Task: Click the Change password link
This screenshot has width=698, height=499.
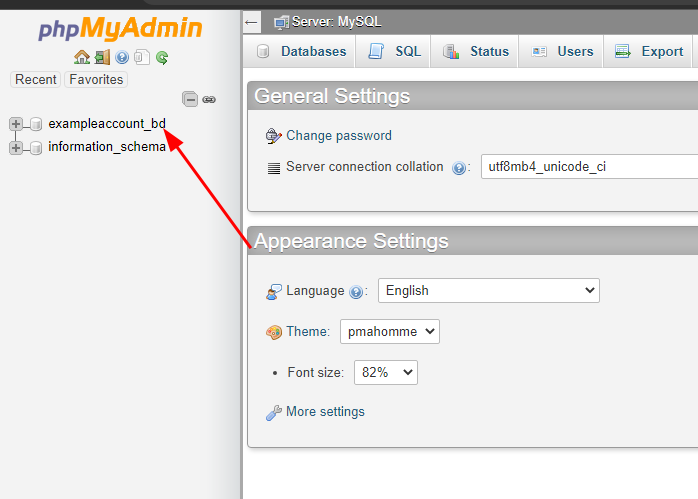Action: point(338,136)
